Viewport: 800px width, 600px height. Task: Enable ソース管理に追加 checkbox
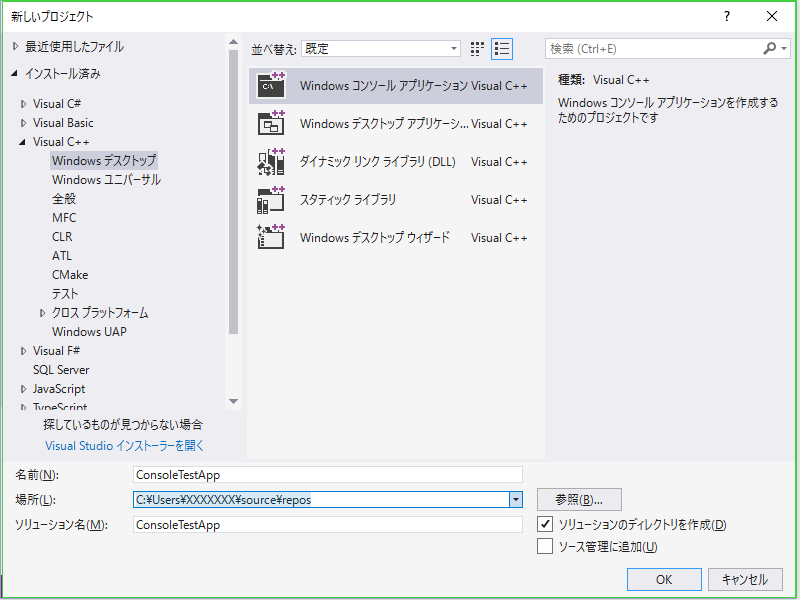545,546
